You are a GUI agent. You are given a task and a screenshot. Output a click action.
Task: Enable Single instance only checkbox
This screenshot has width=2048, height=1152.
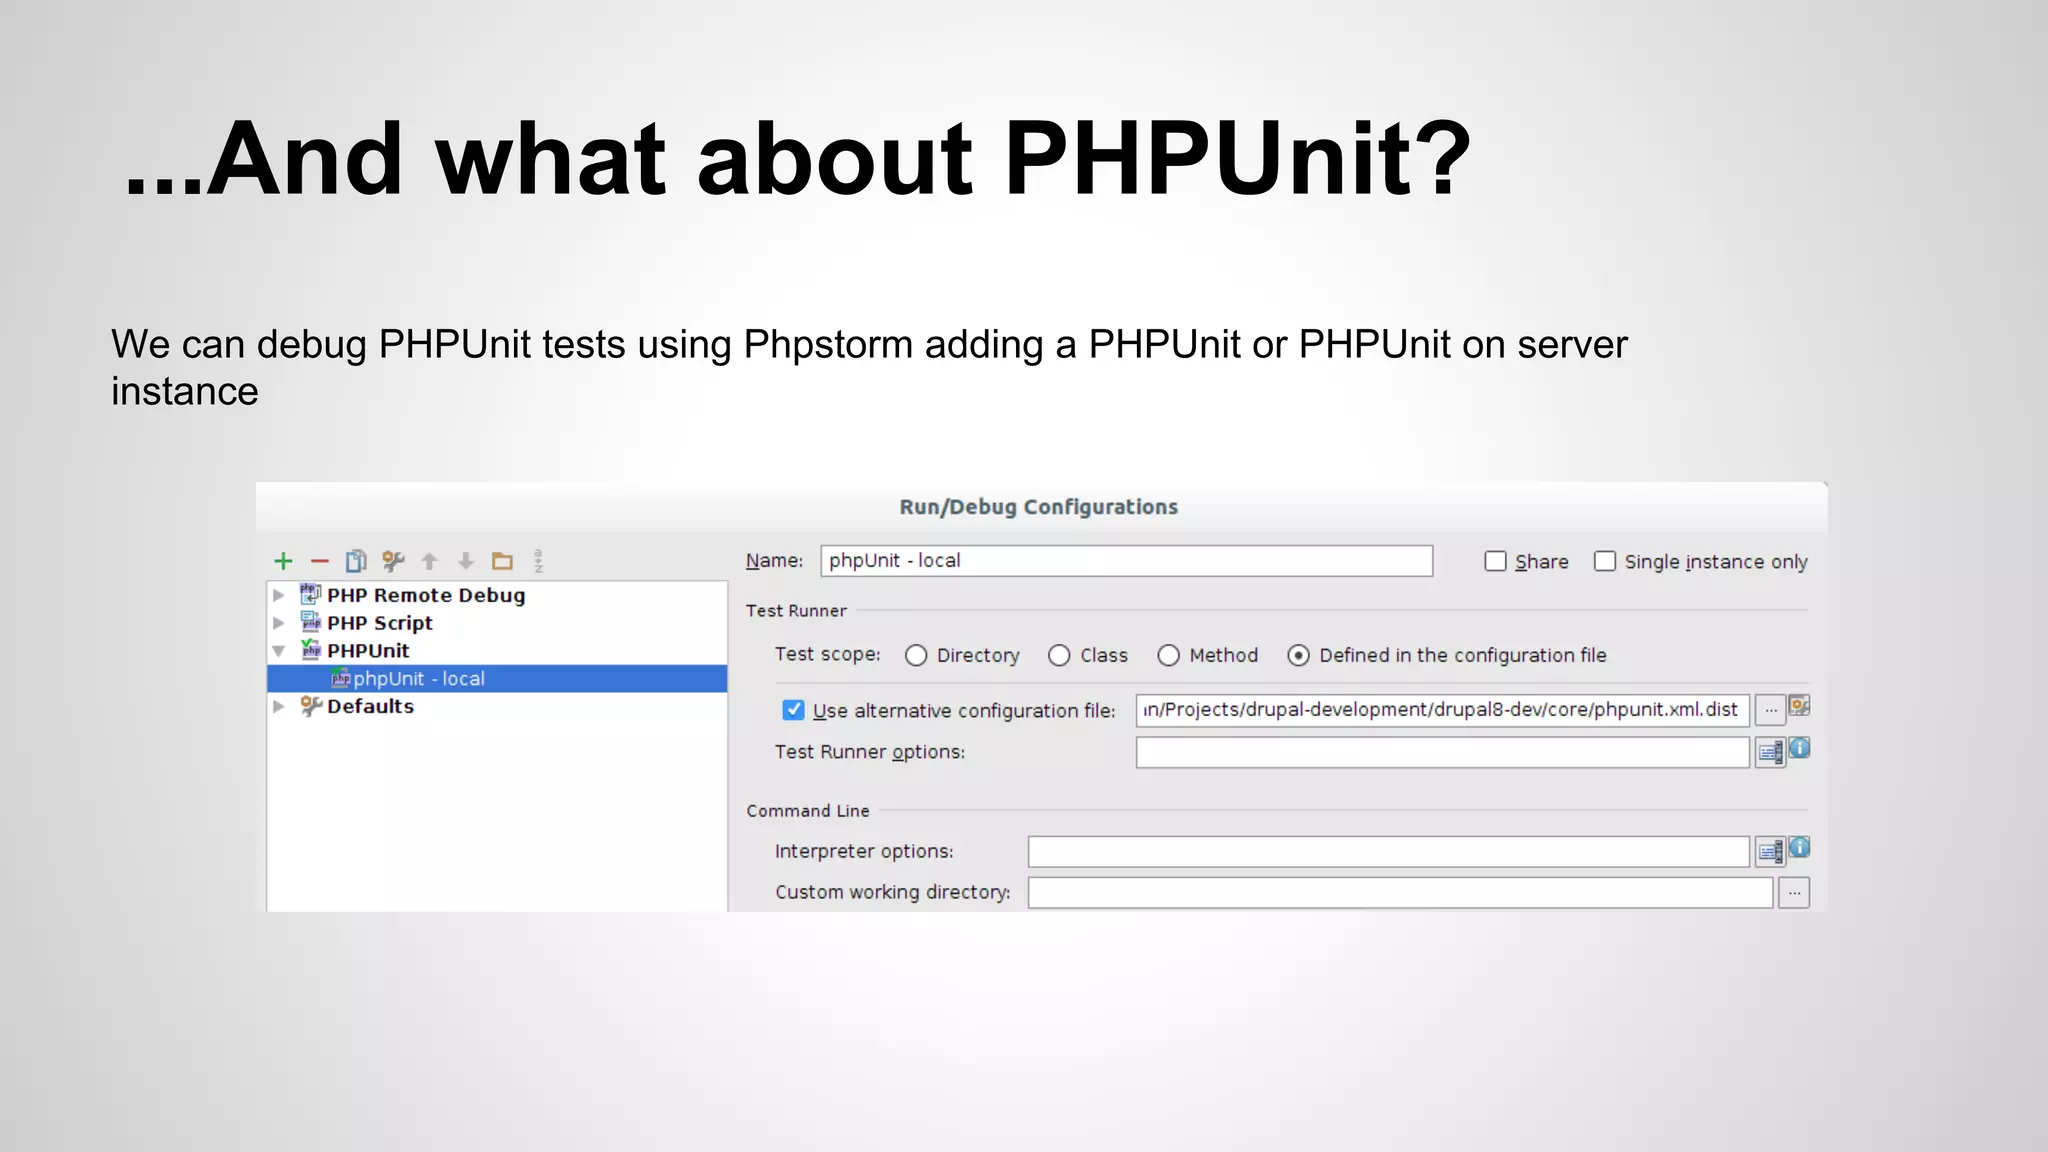click(1604, 561)
